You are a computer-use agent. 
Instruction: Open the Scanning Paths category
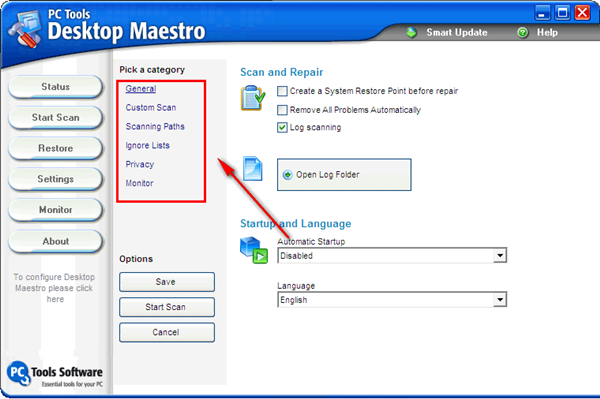[x=155, y=127]
